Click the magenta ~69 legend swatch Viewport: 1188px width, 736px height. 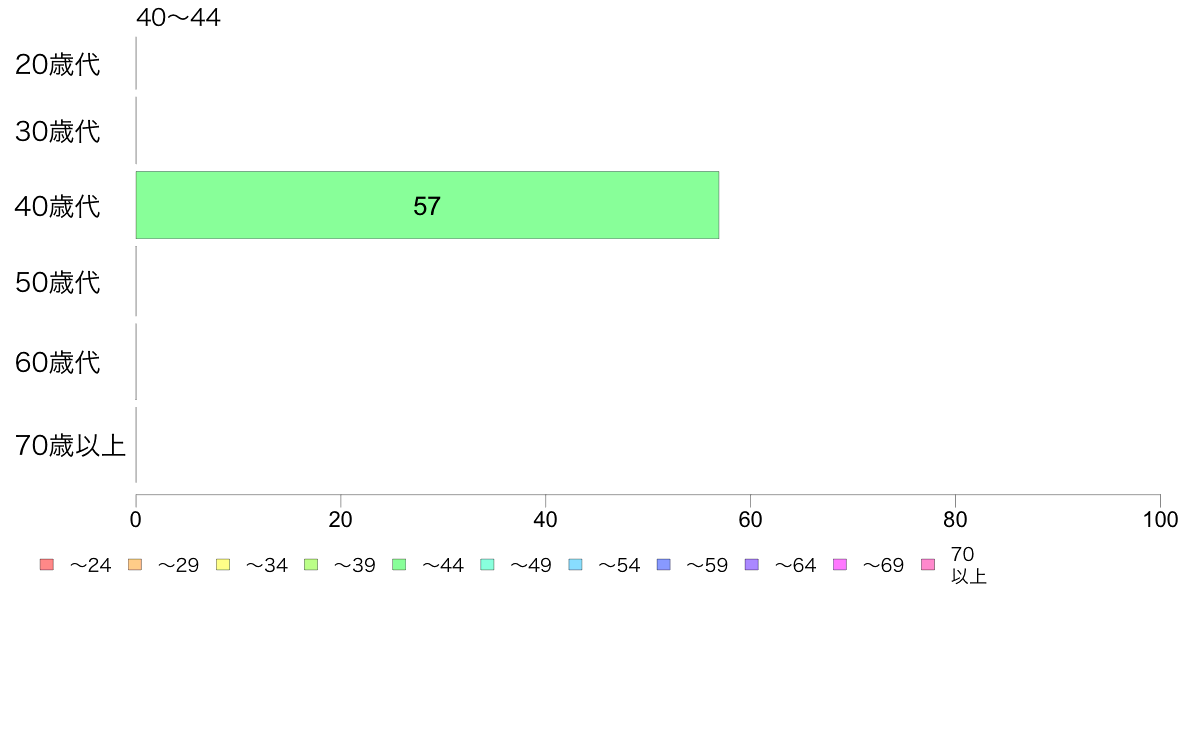click(839, 565)
